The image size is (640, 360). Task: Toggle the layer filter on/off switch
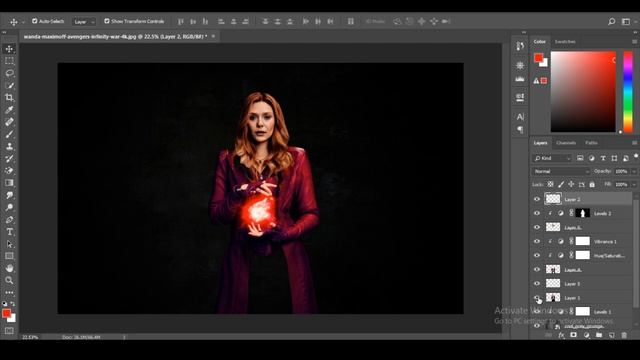[x=636, y=156]
